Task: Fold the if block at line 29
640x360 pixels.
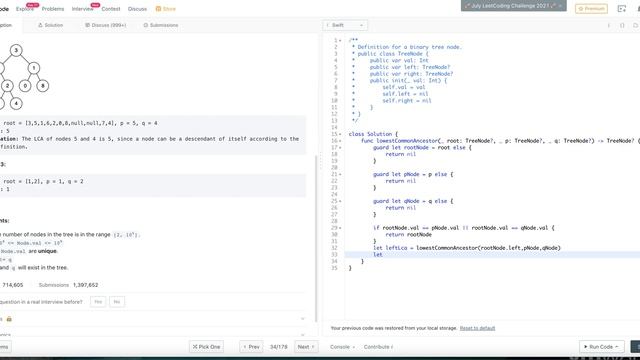Action: pyautogui.click(x=340, y=228)
